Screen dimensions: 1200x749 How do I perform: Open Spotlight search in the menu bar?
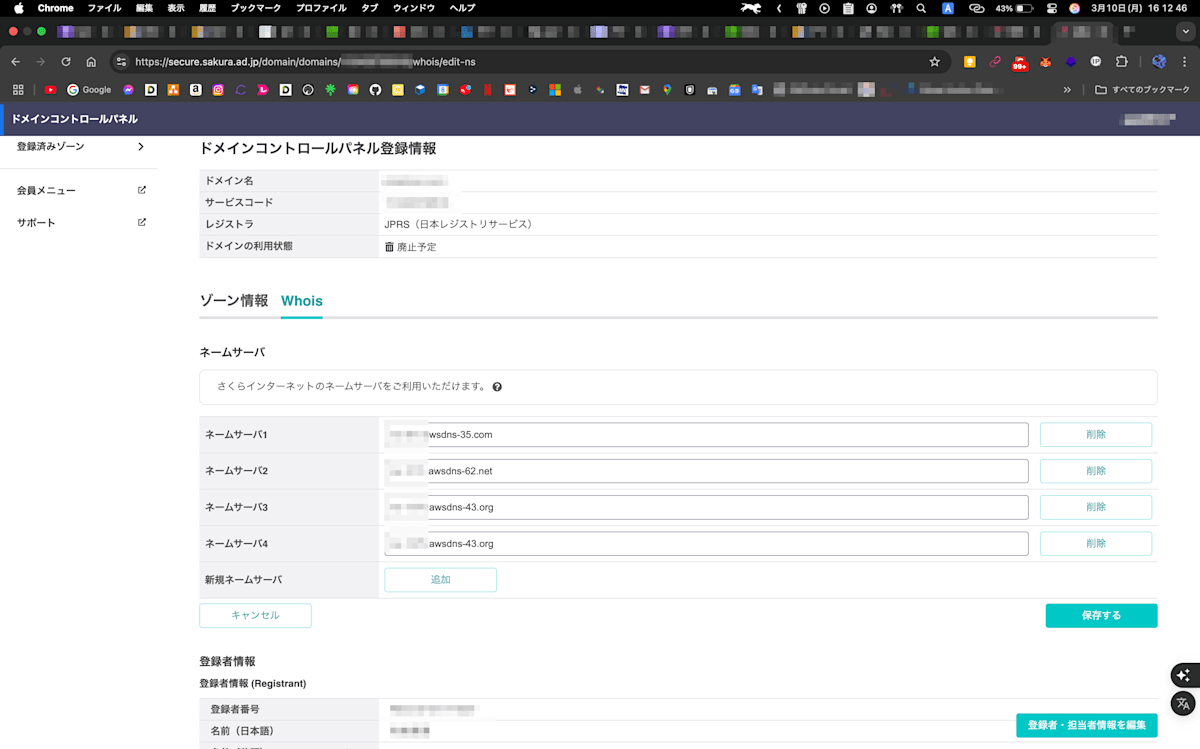[921, 8]
